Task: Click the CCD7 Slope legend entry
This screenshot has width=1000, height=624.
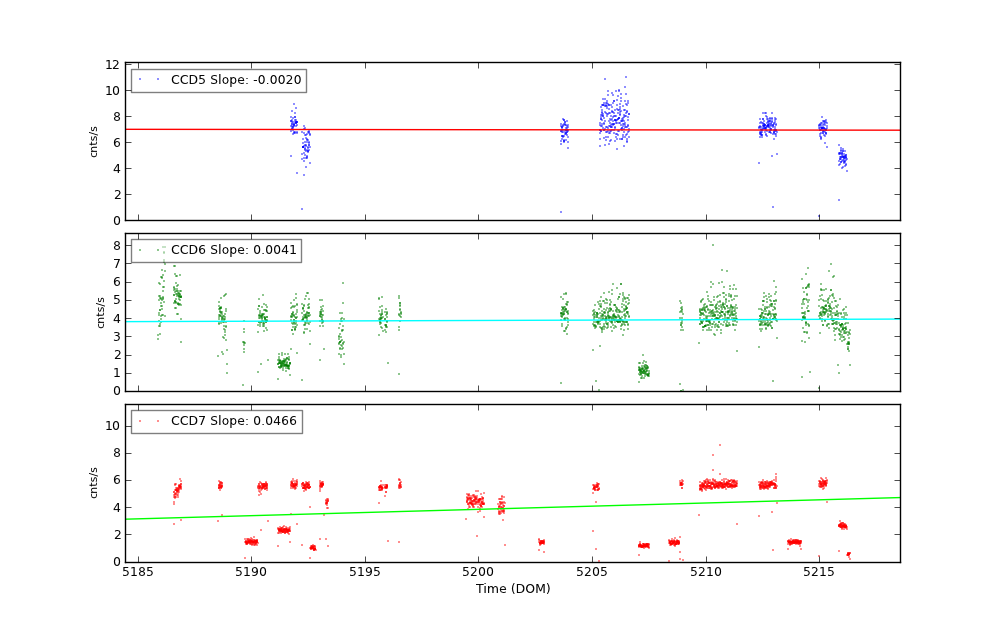Action: [x=233, y=421]
